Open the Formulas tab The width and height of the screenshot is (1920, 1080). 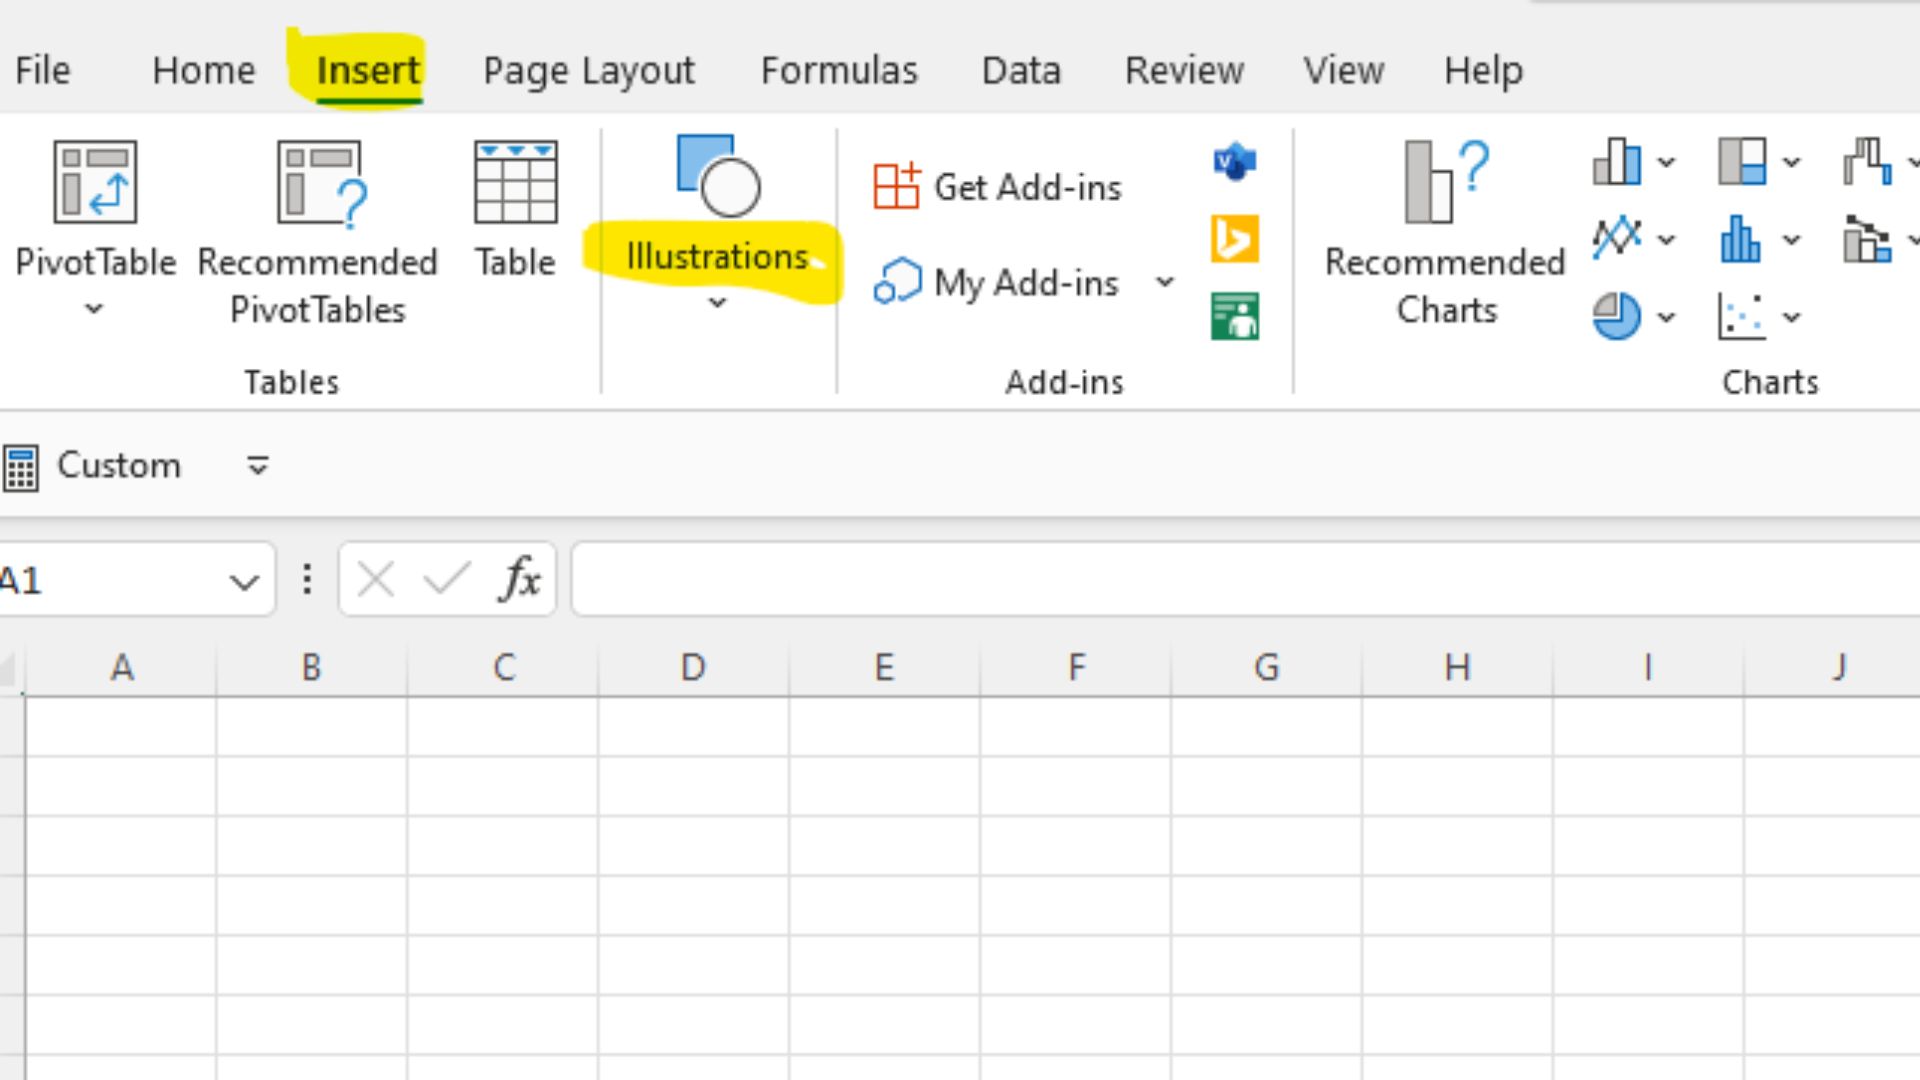point(838,71)
